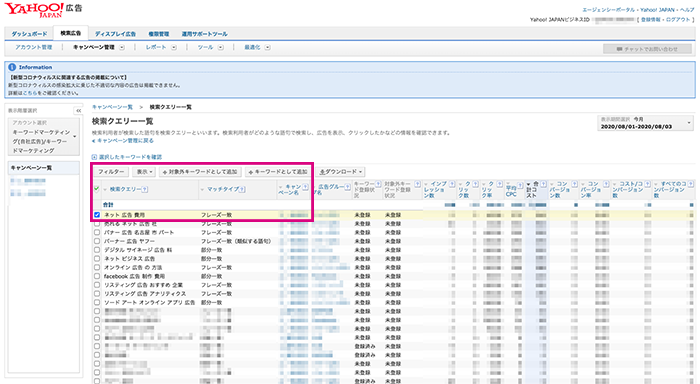The height and width of the screenshot is (384, 700).
Task: Click 対象外キーワードとして追加 button
Action: point(200,172)
